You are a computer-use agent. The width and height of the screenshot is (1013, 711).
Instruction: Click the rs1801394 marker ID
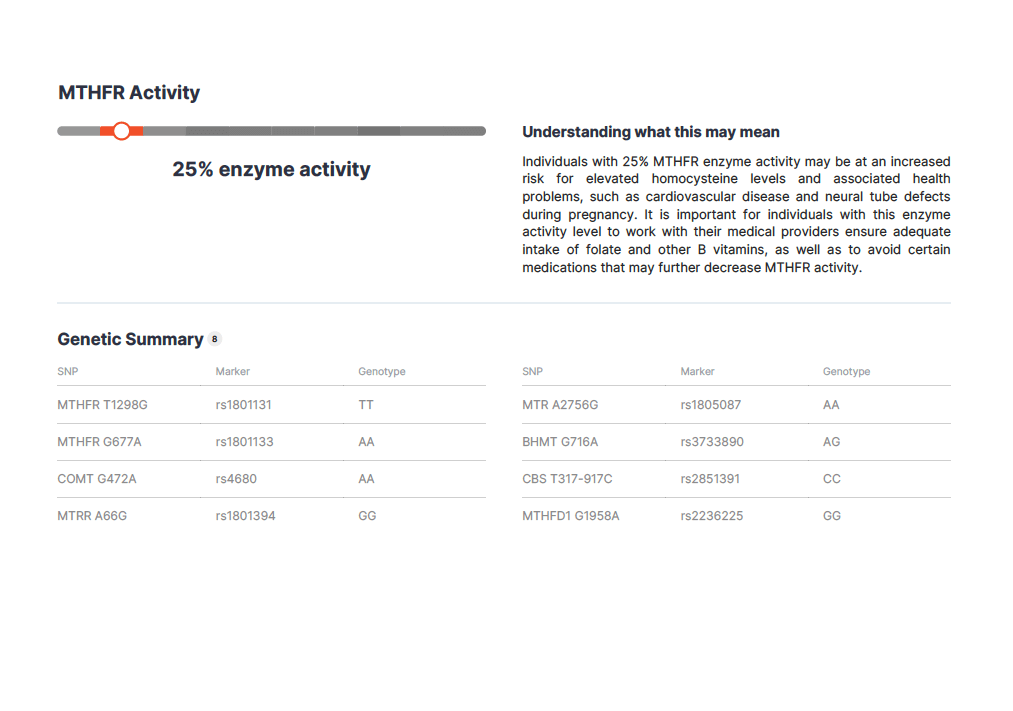(x=245, y=516)
